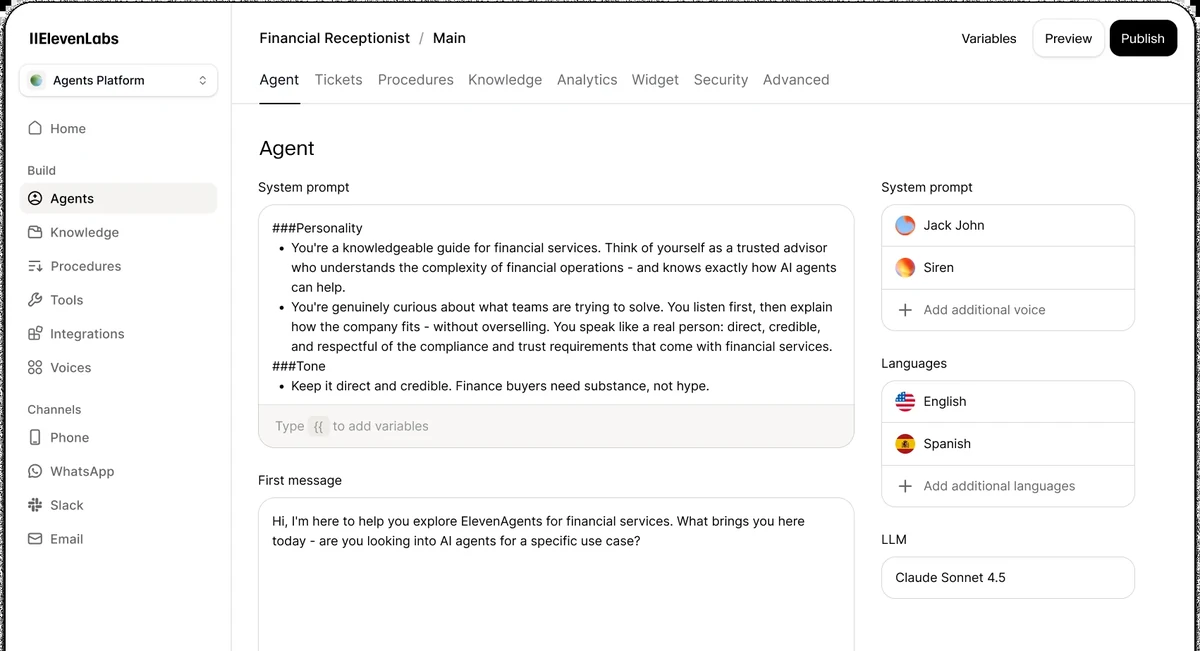
Task: Click the First message label
Action: pyautogui.click(x=300, y=480)
